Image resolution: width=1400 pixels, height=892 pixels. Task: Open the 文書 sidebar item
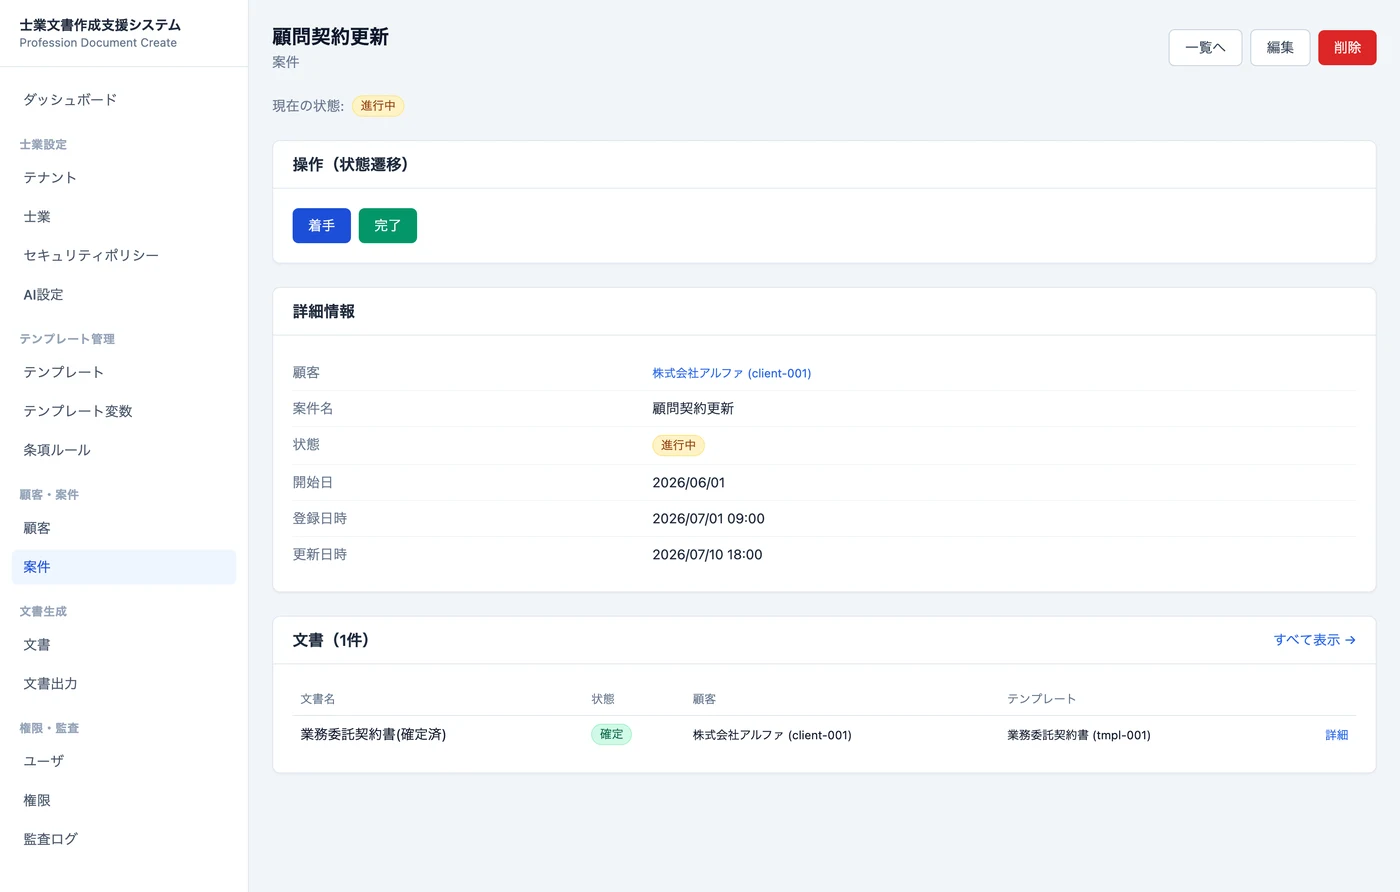point(124,645)
